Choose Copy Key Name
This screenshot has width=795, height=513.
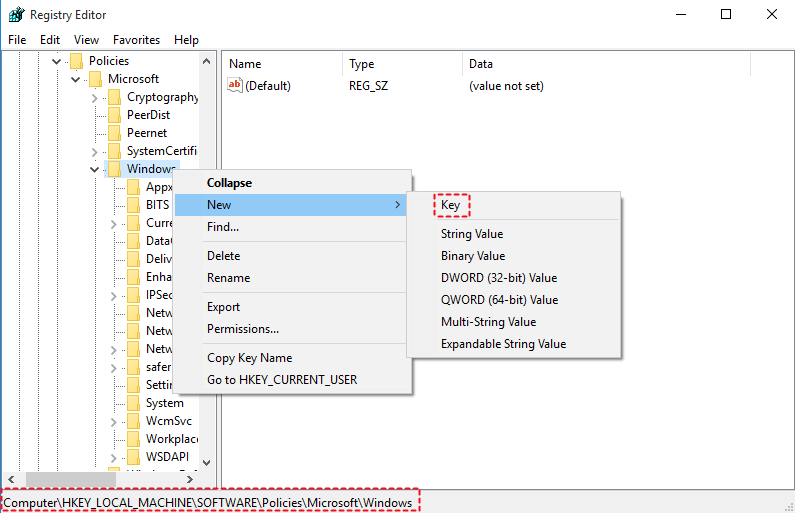[x=291, y=358]
